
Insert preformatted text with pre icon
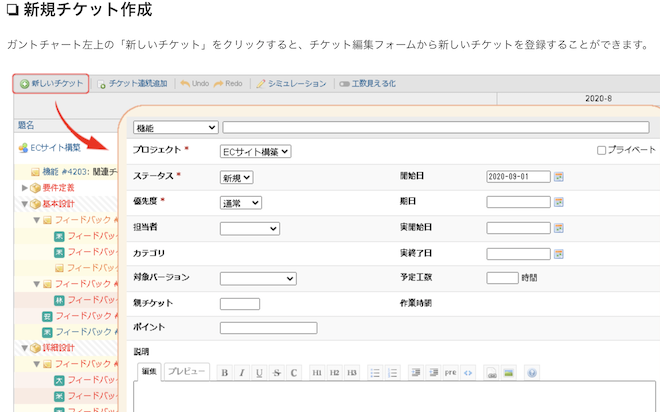450,373
